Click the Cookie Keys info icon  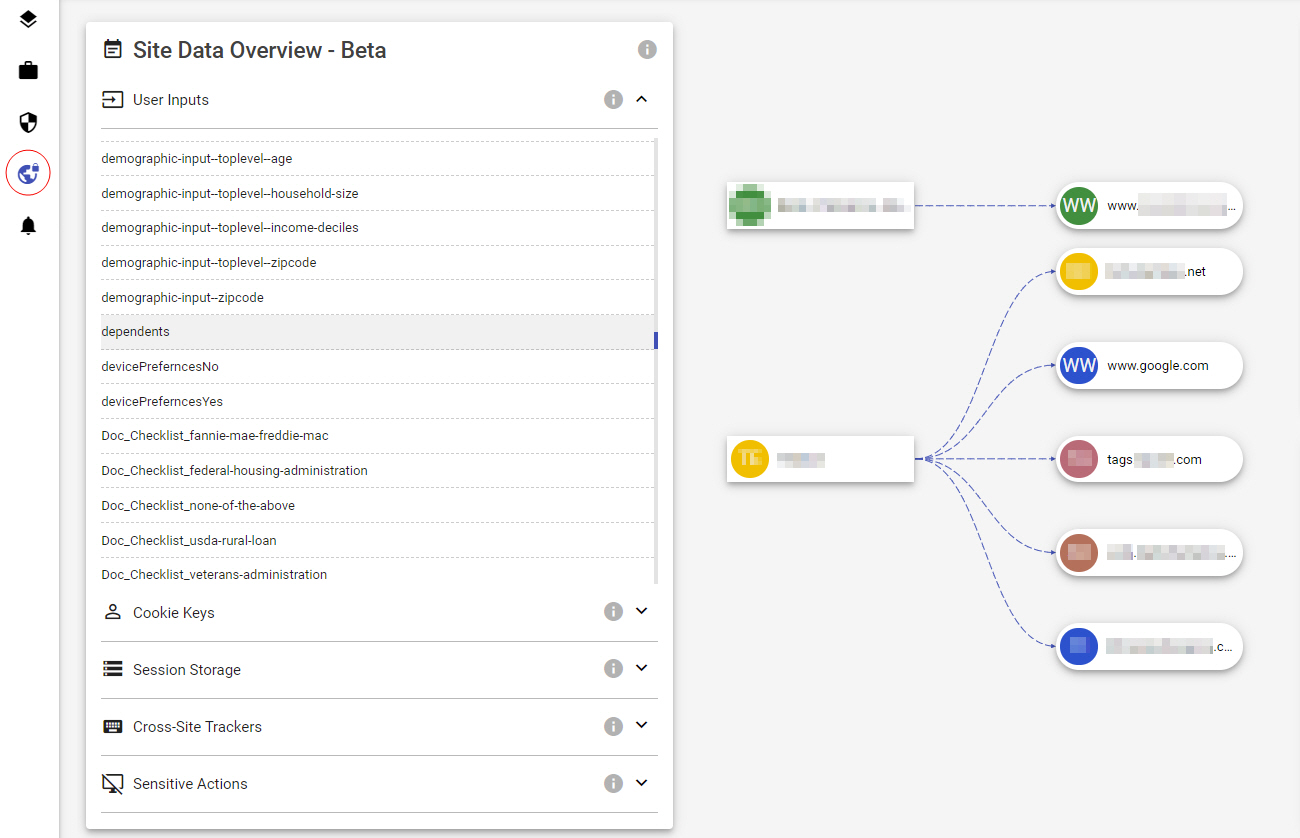coord(614,612)
